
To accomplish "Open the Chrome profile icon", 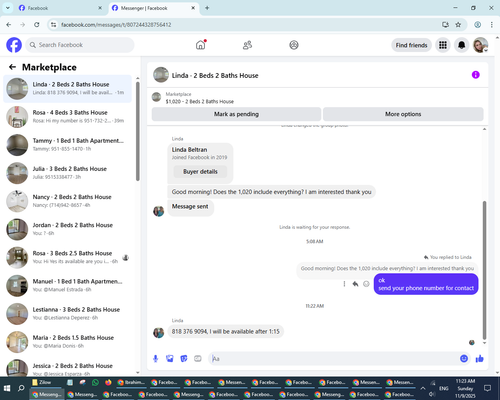I will (477, 25).
